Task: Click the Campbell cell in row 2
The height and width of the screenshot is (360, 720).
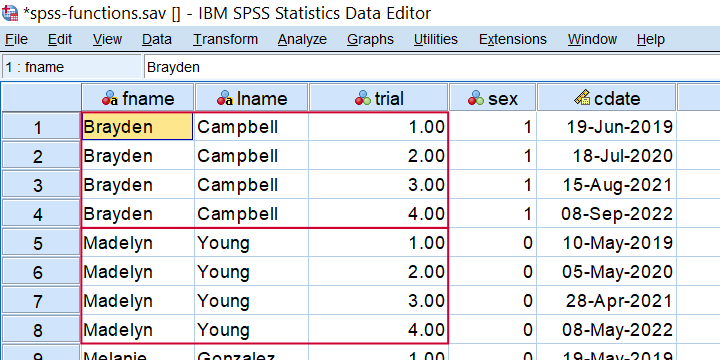Action: click(x=251, y=156)
